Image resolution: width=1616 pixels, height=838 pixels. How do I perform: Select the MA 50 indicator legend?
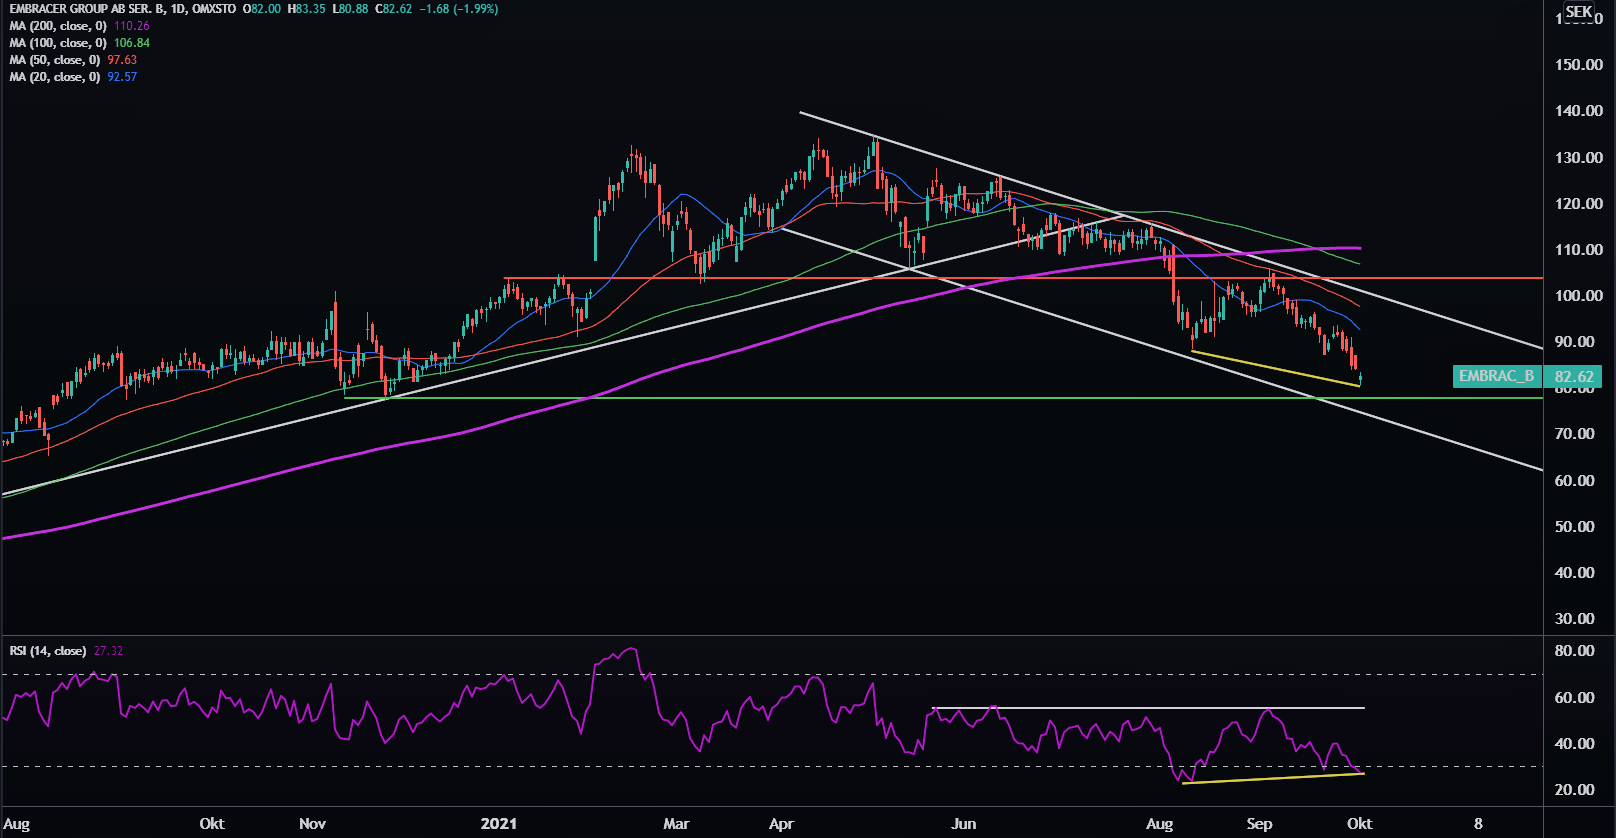tap(55, 60)
